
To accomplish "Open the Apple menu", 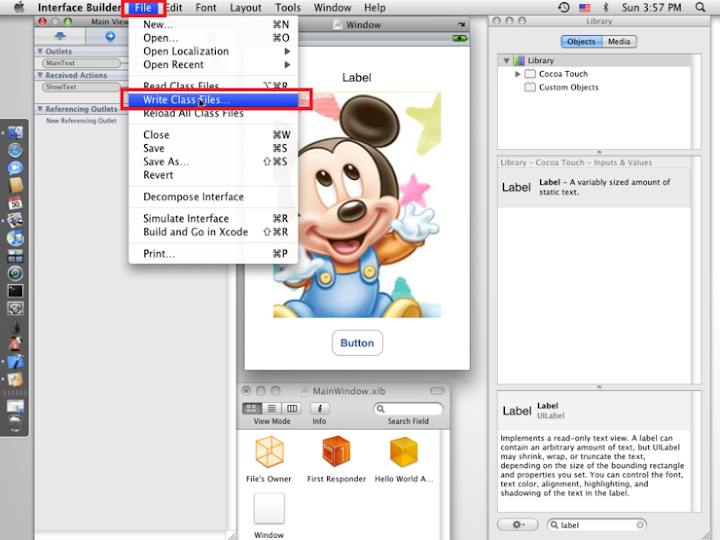I will click(x=19, y=7).
